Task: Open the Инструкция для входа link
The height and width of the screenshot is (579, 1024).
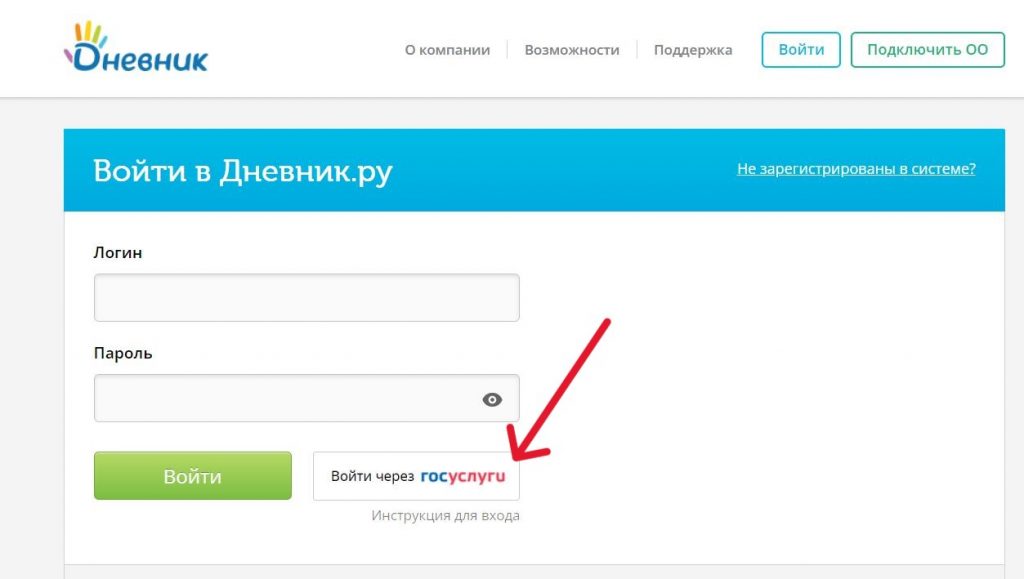Action: [x=445, y=516]
